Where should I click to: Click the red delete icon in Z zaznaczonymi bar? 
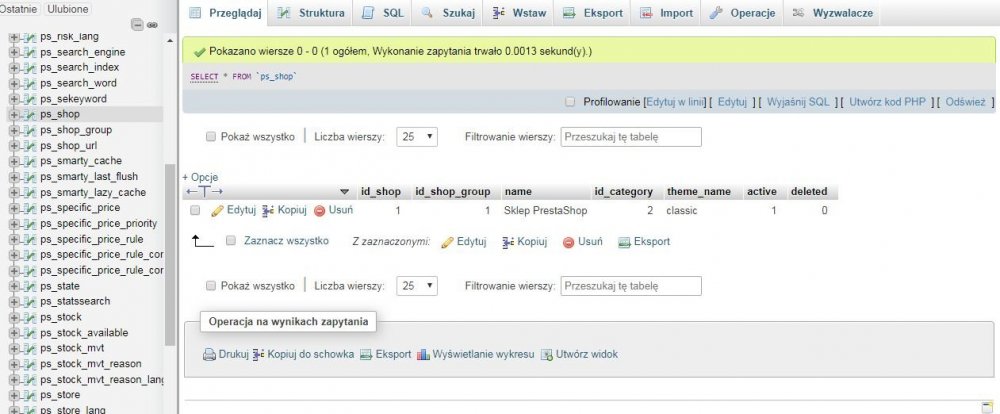pyautogui.click(x=568, y=242)
